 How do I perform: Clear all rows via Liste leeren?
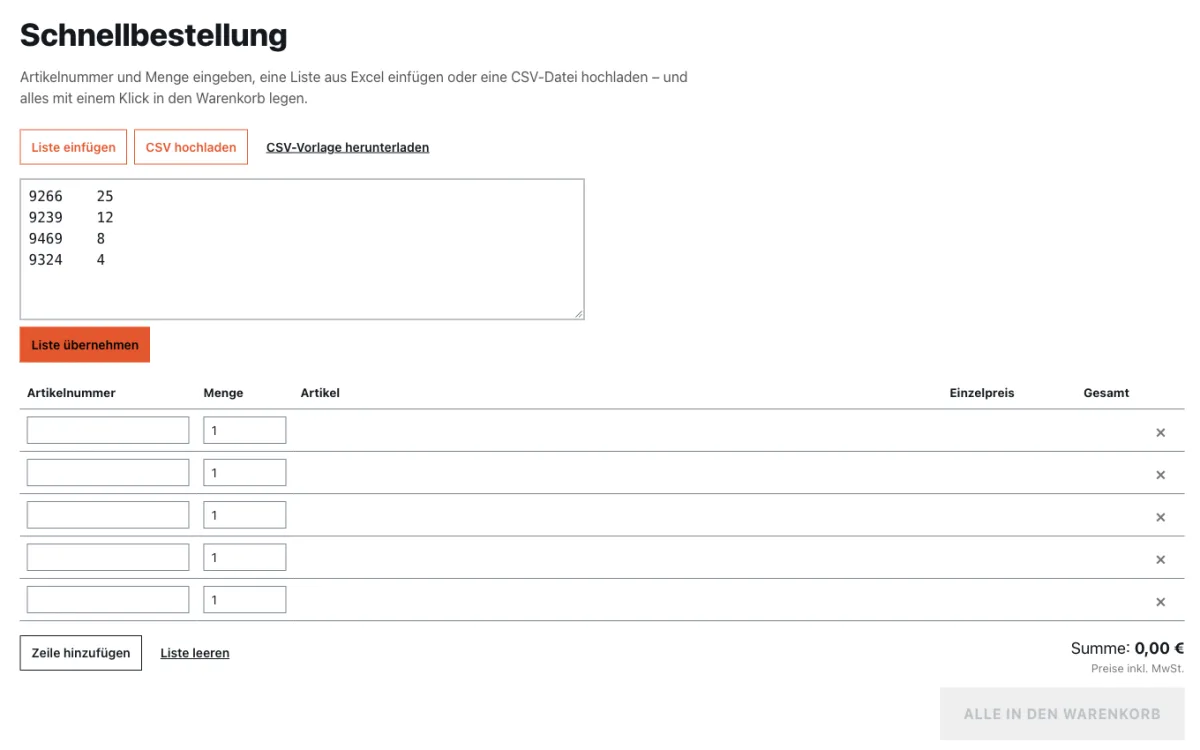tap(195, 653)
